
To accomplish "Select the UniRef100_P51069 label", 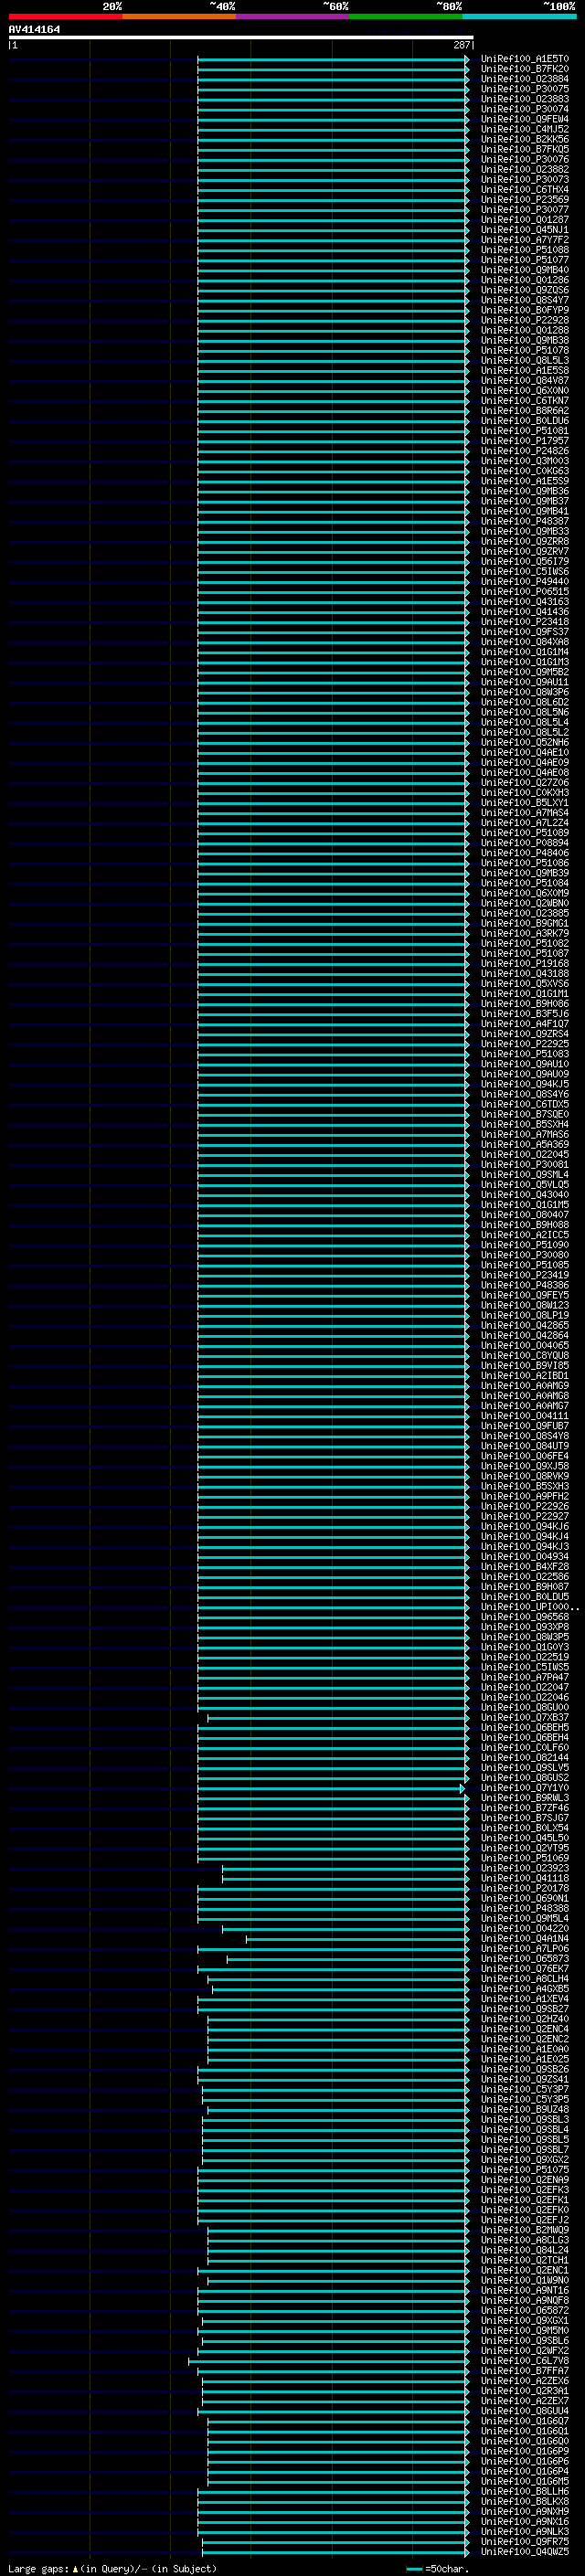I will (524, 1858).
